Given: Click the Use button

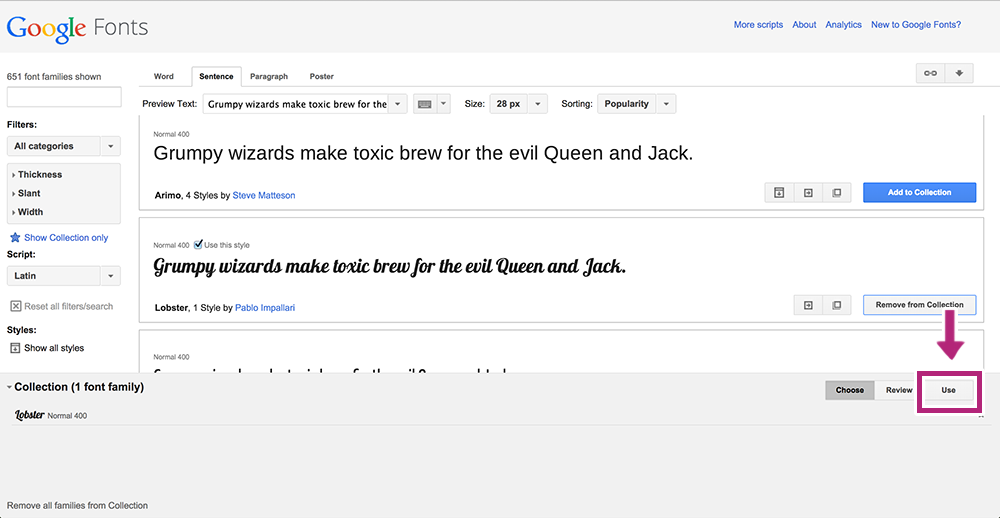Looking at the screenshot, I should 949,390.
